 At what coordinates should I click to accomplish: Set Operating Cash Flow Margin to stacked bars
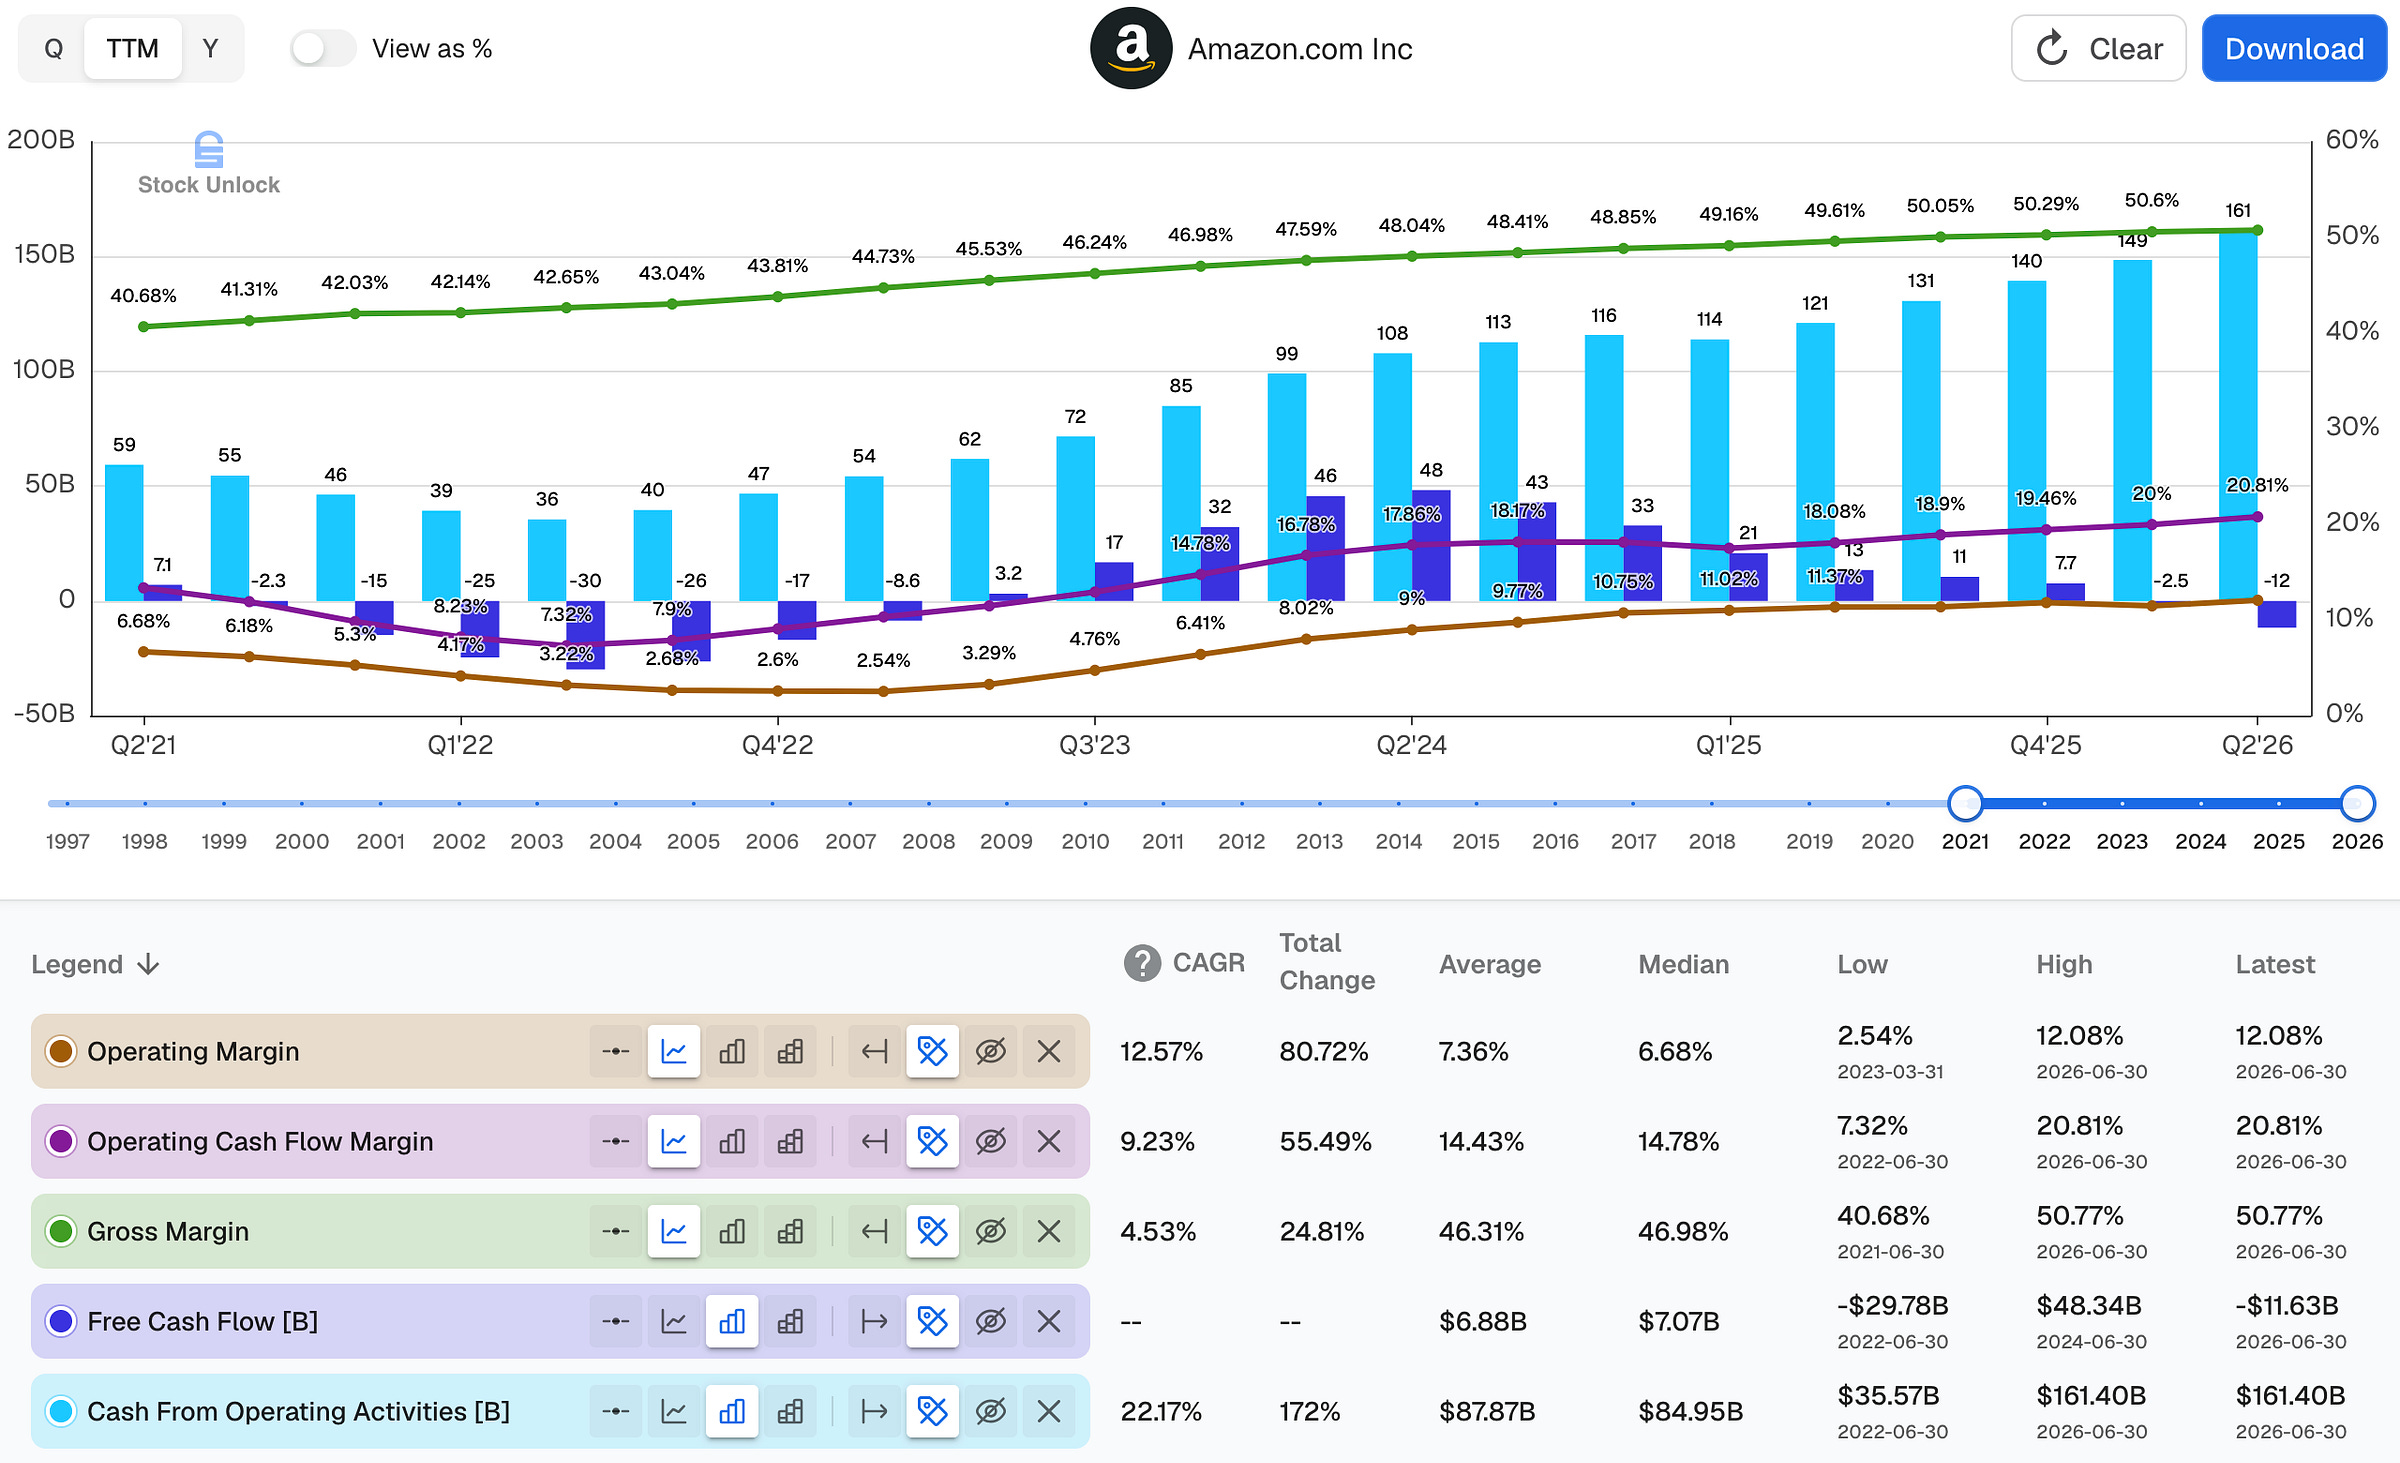pyautogui.click(x=790, y=1141)
